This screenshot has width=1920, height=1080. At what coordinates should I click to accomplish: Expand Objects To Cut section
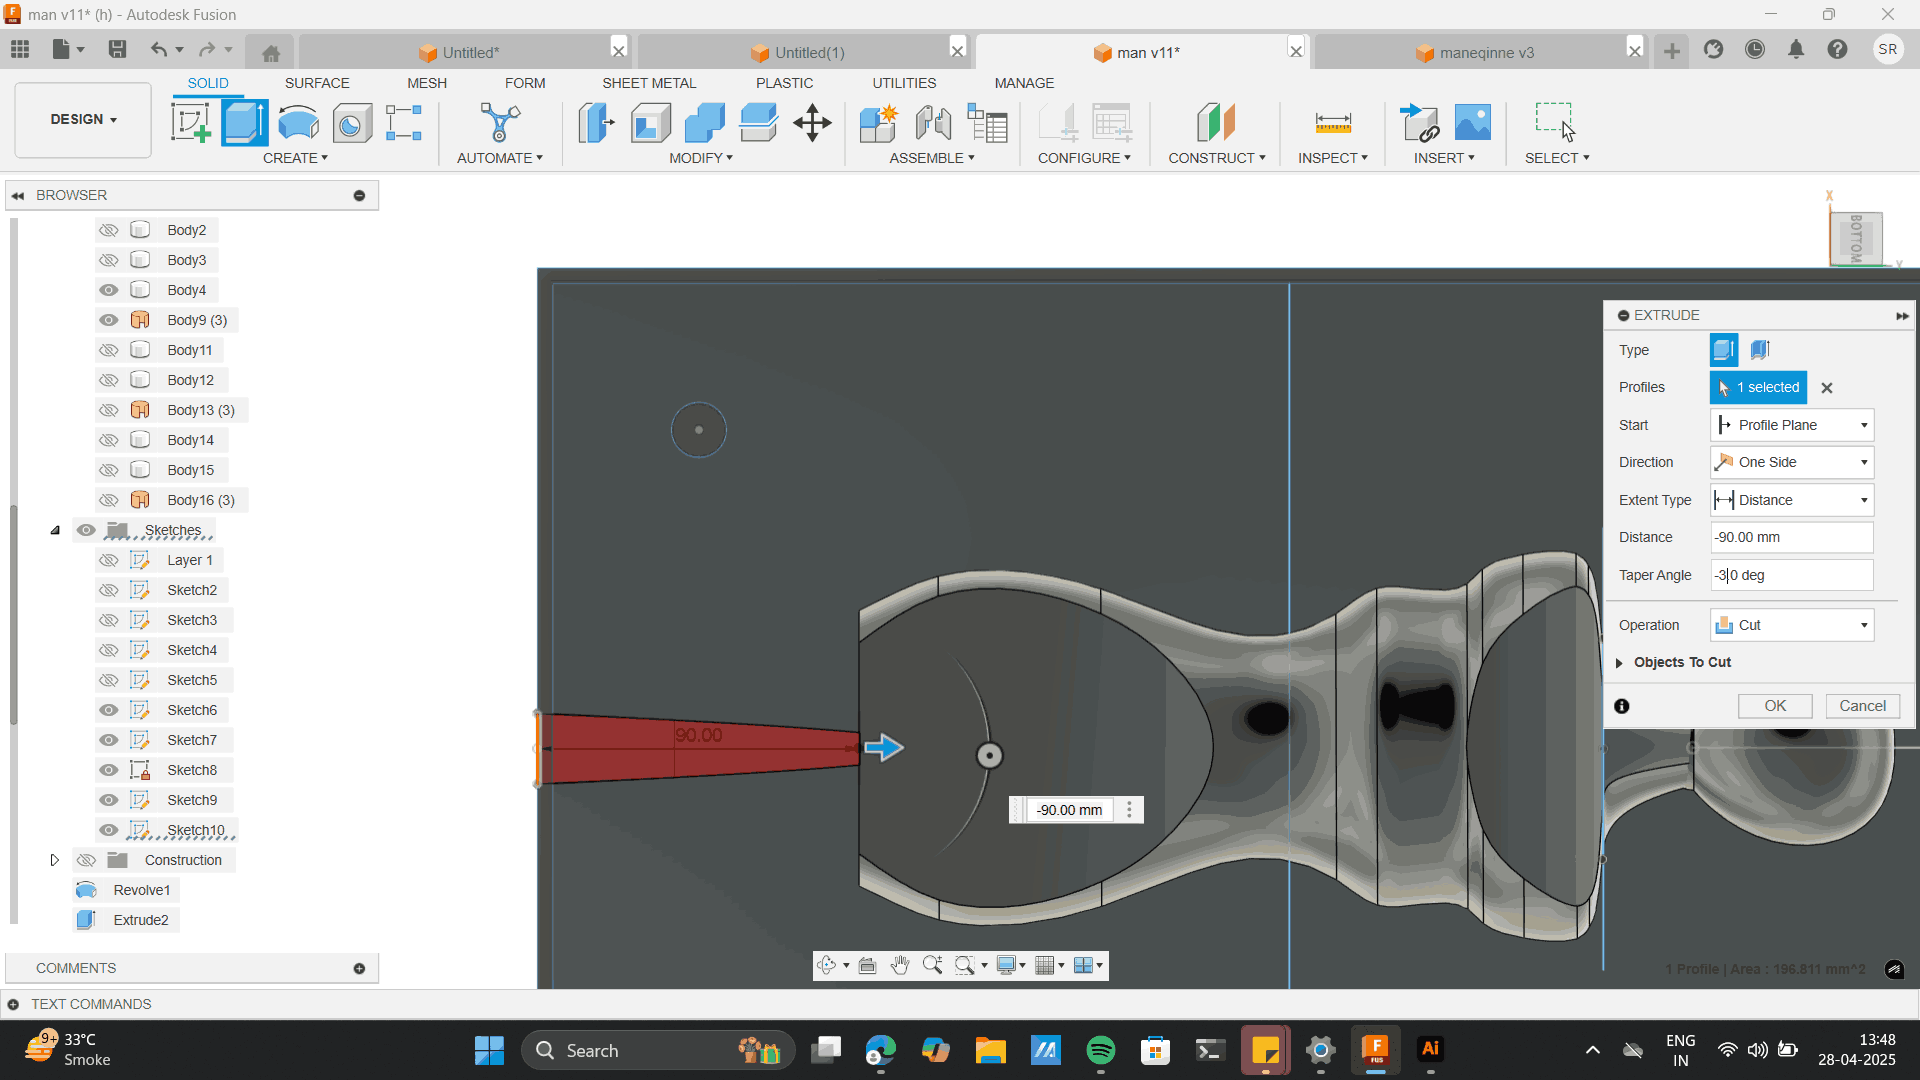[x=1619, y=663]
